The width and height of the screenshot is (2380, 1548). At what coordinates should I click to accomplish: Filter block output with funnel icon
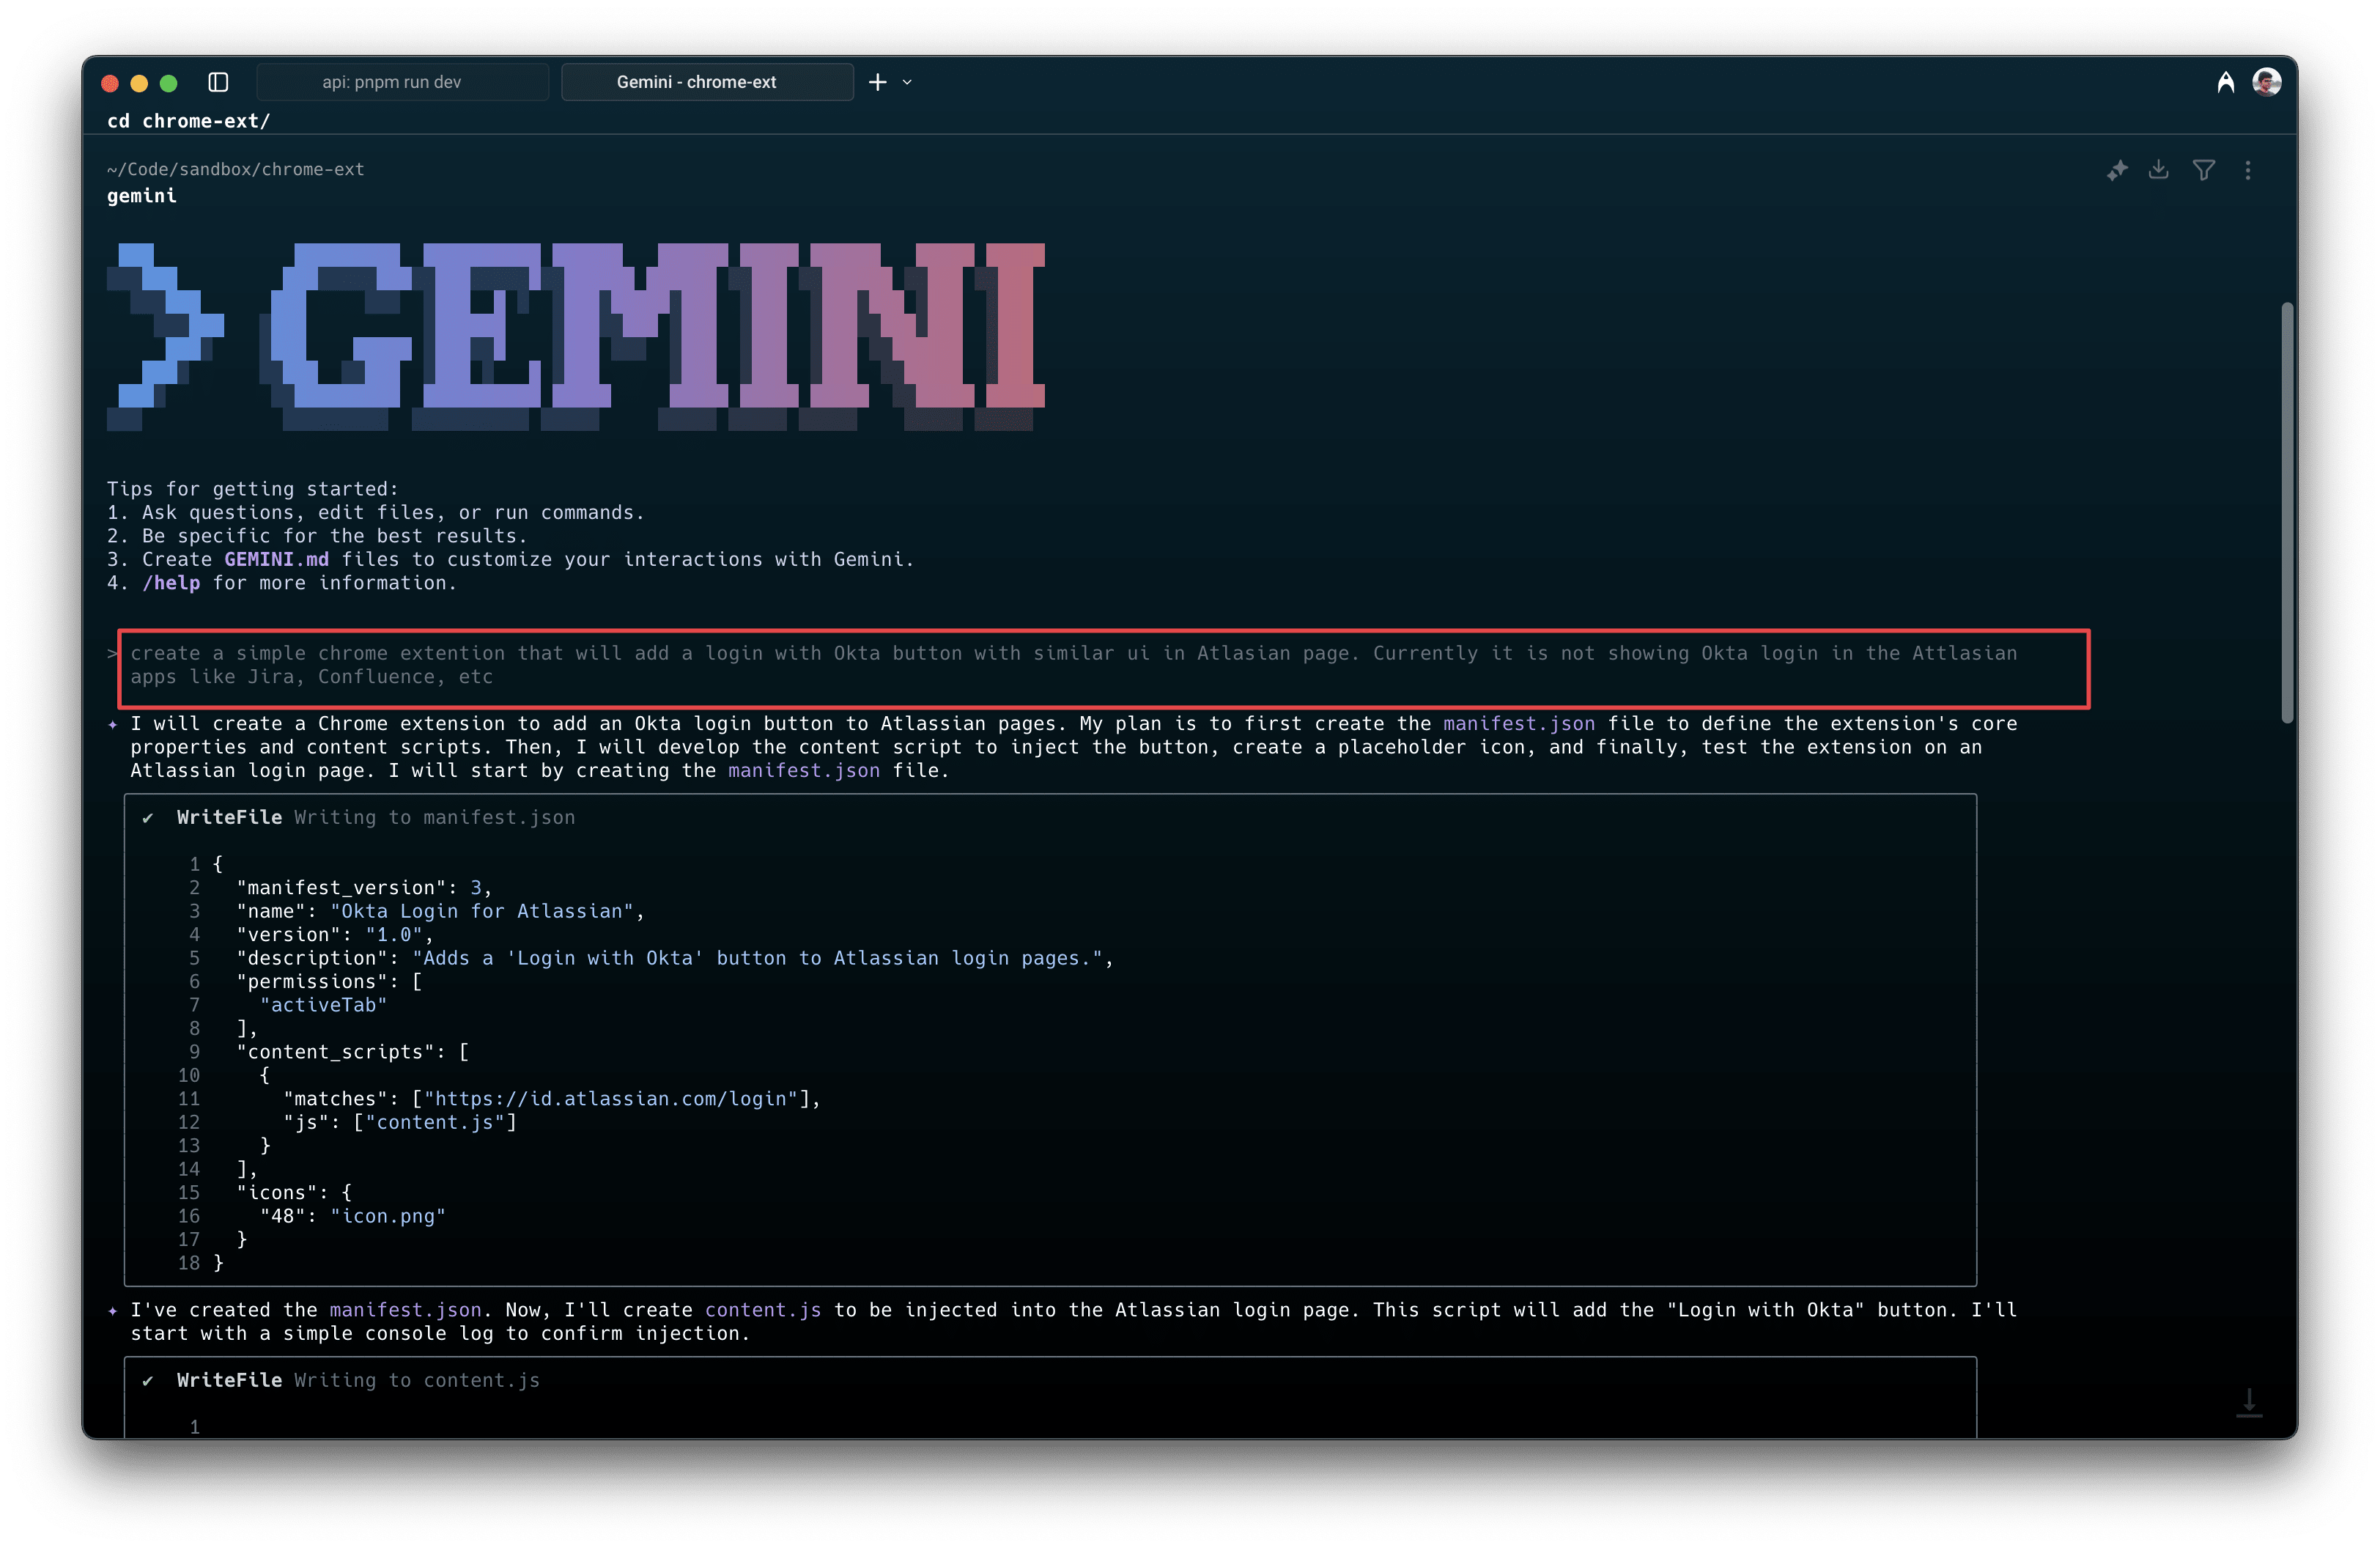click(x=2203, y=171)
